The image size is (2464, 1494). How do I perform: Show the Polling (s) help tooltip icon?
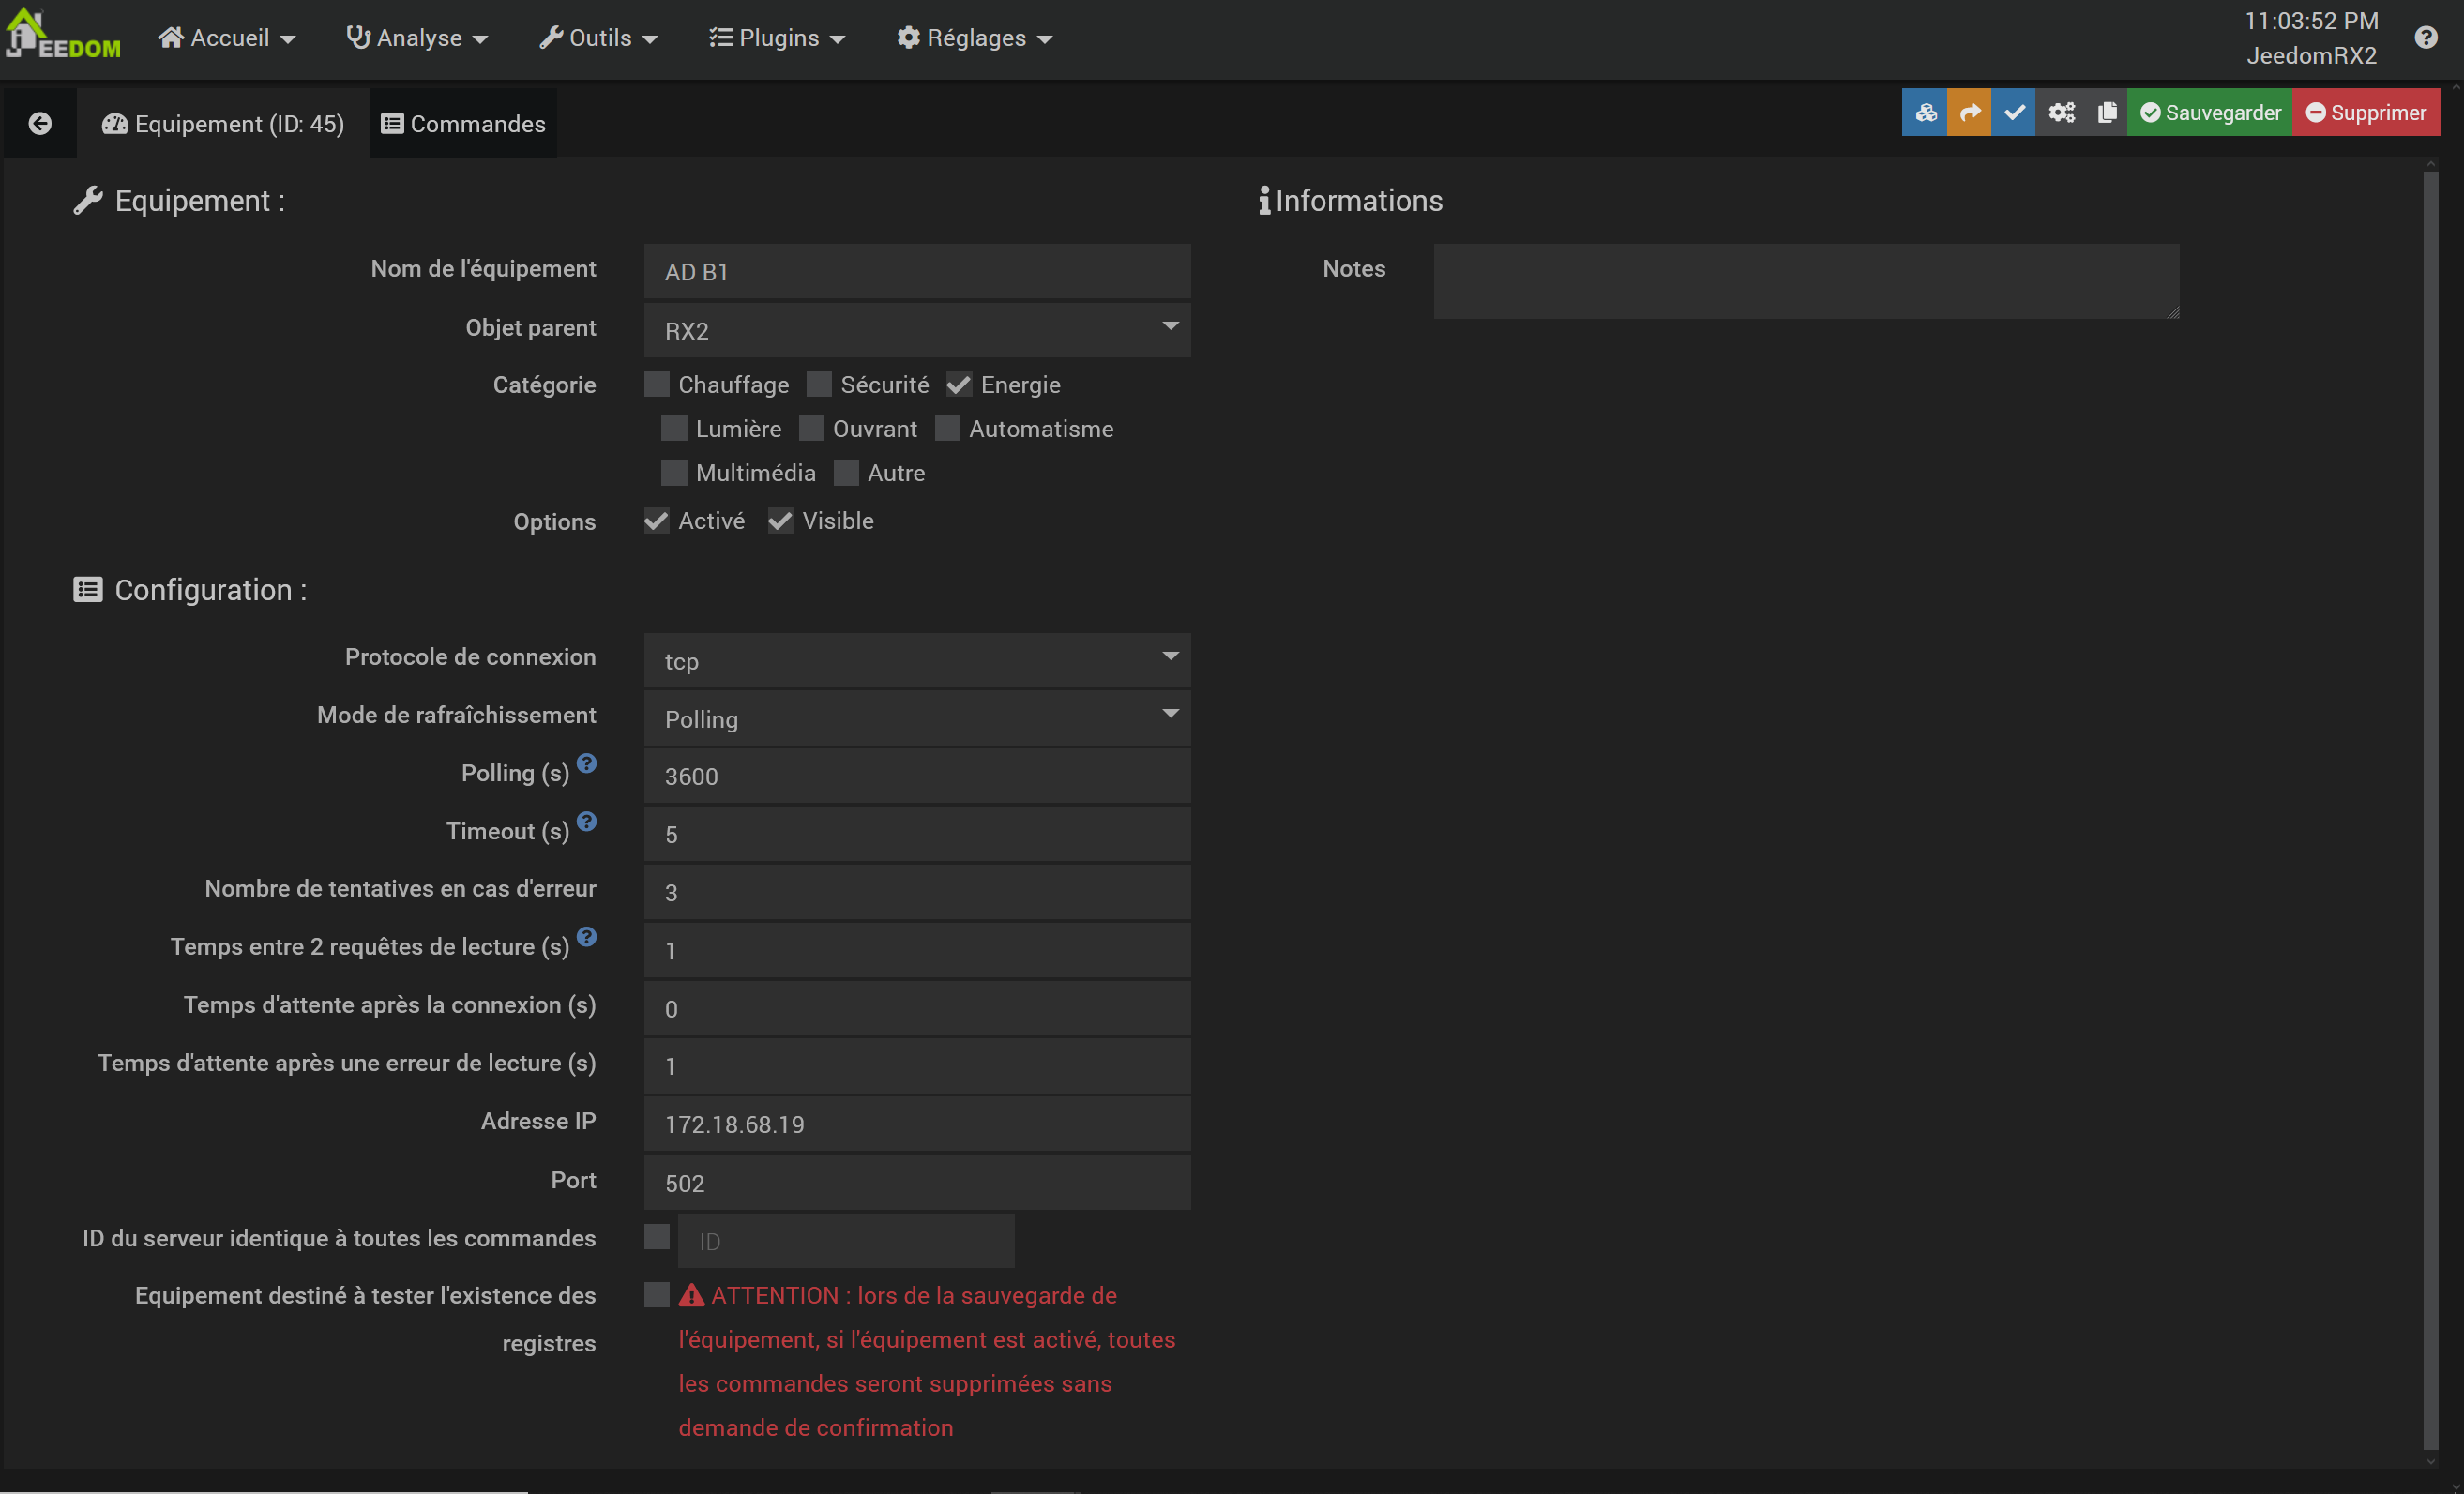click(x=587, y=764)
